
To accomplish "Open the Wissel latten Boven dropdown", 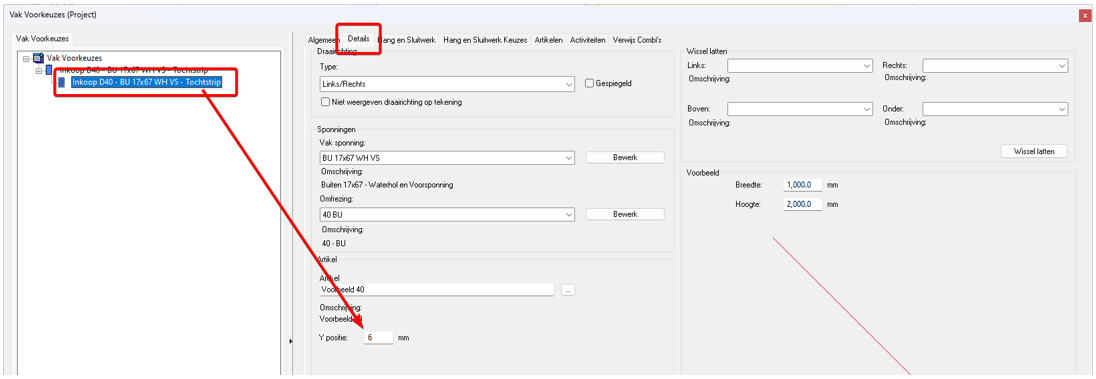I will coord(800,110).
